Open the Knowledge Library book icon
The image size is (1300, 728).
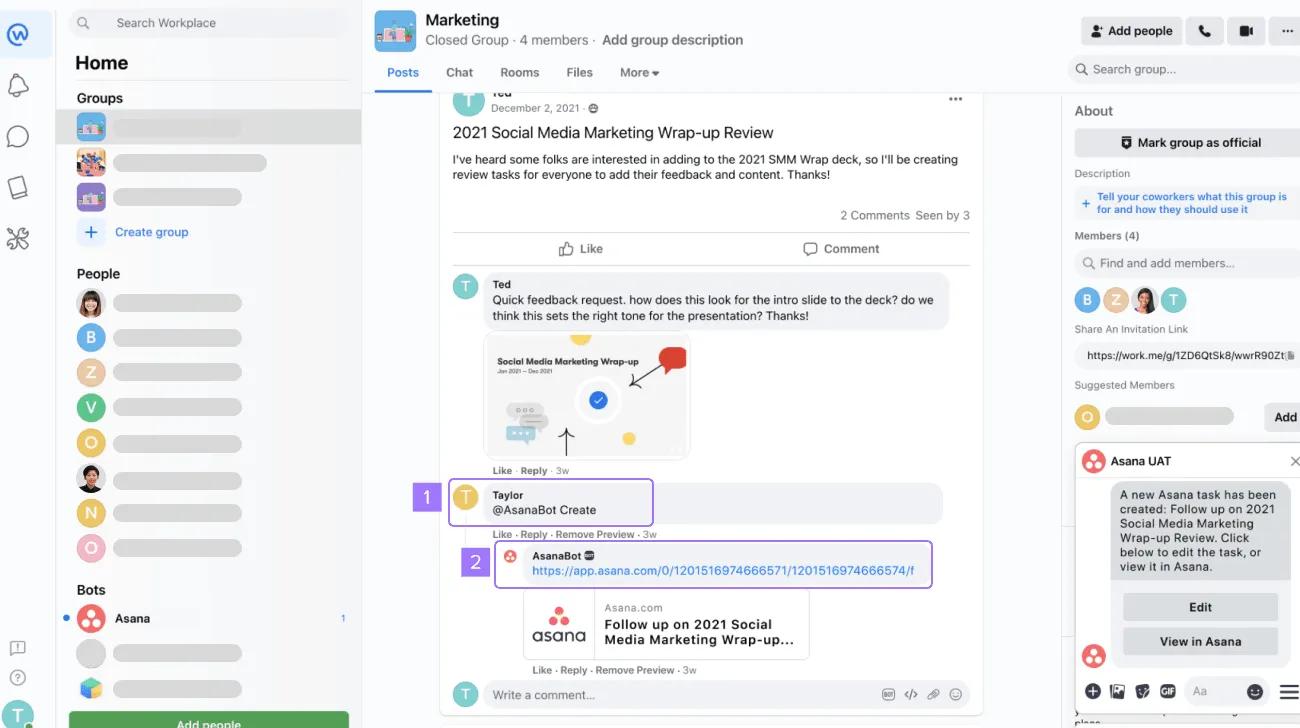(17, 188)
